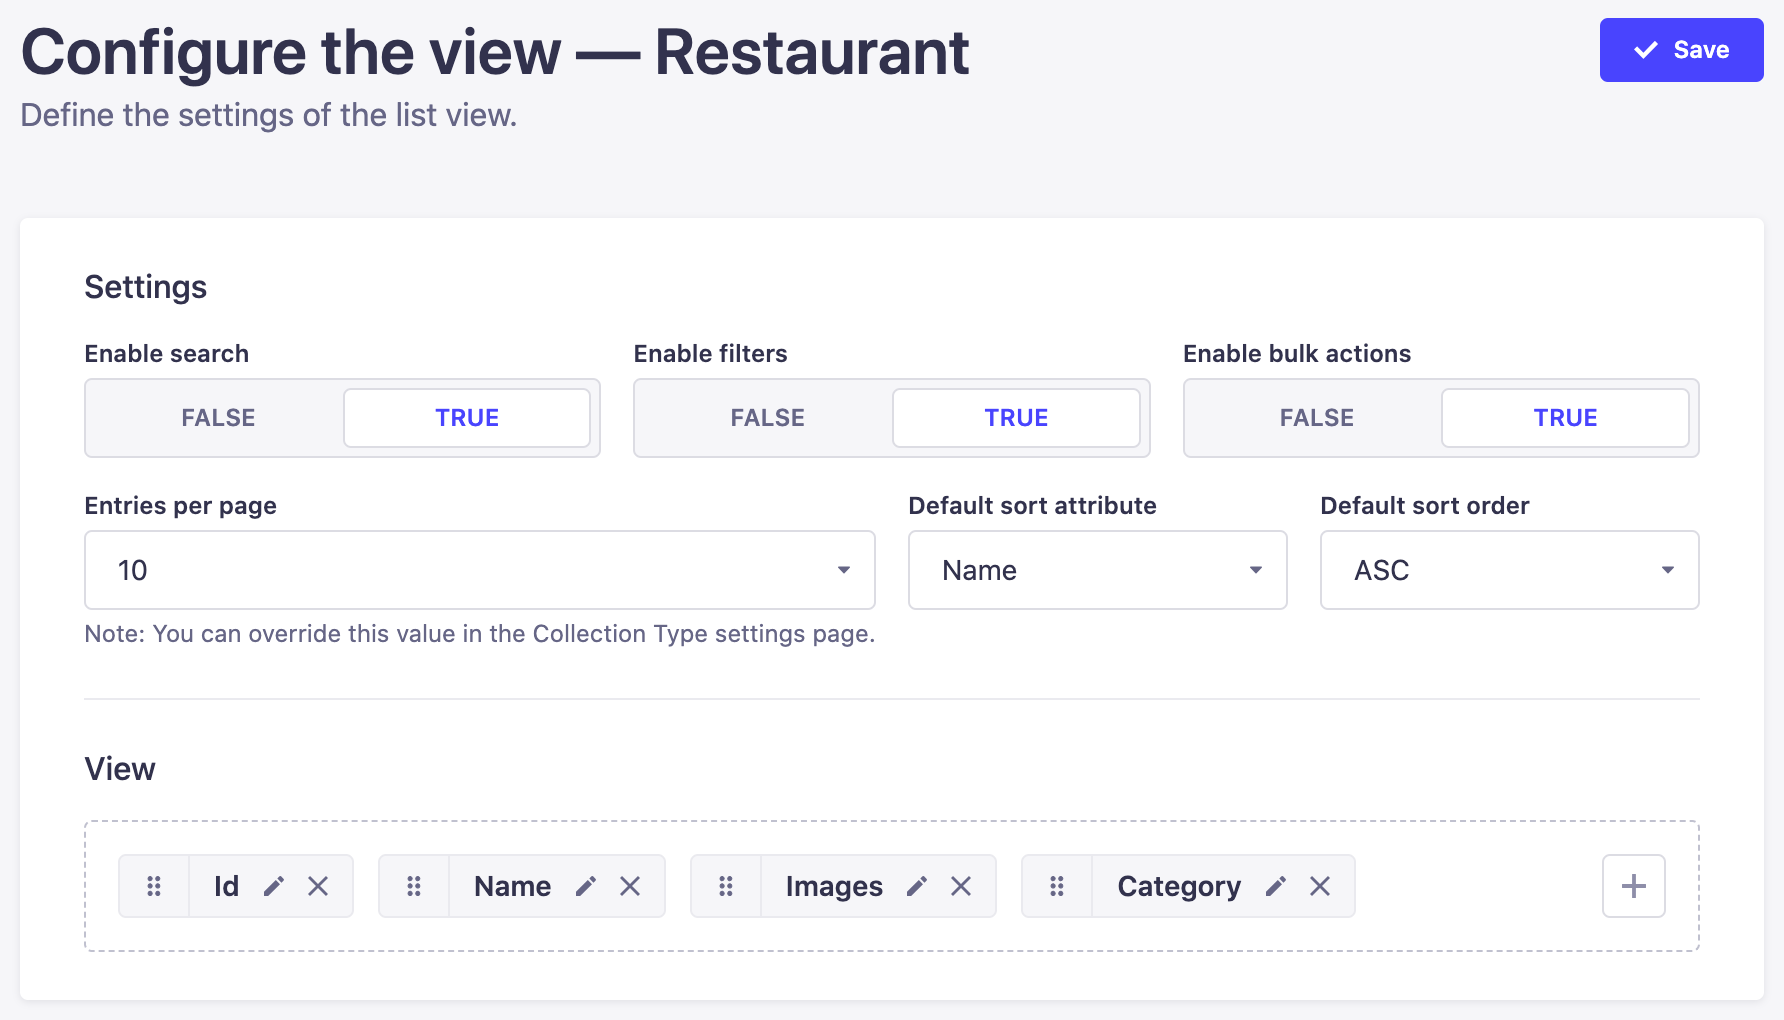The height and width of the screenshot is (1020, 1784).
Task: Click the Images field chip
Action: coord(835,886)
